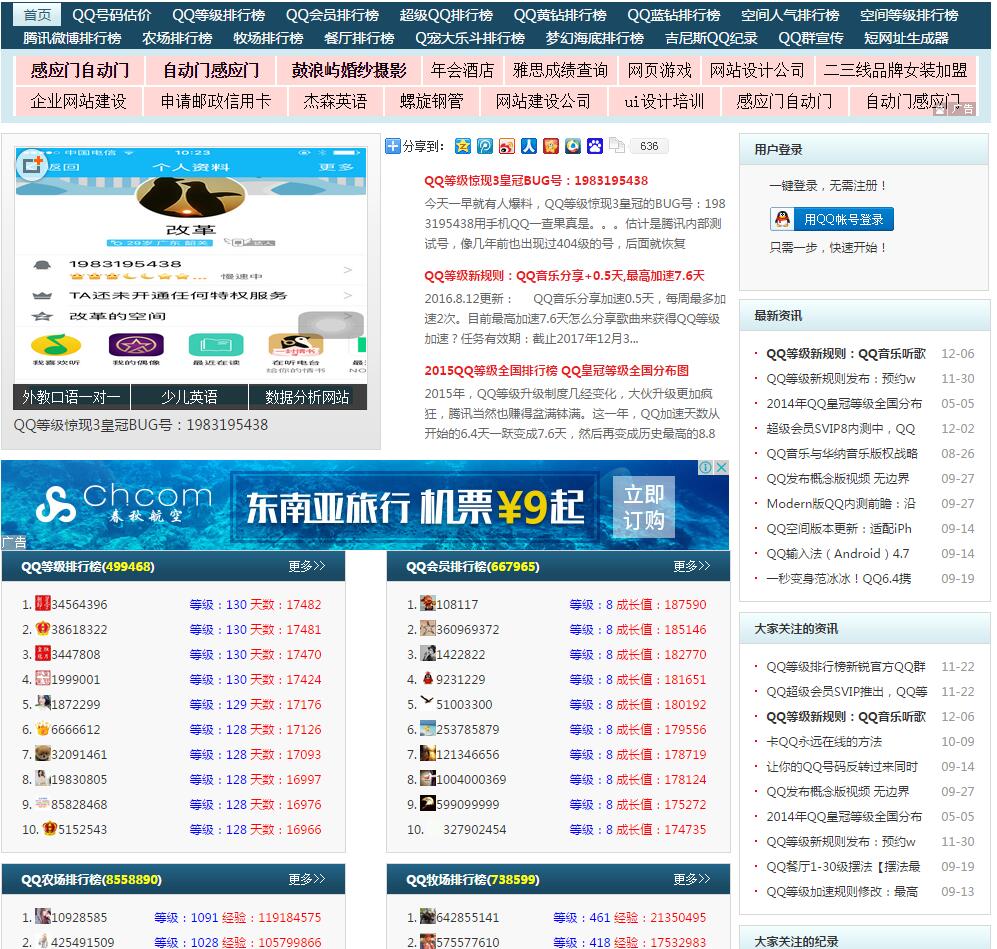The image size is (997, 949).
Task: Click avatar of pasture user 642855141
Action: tap(428, 917)
